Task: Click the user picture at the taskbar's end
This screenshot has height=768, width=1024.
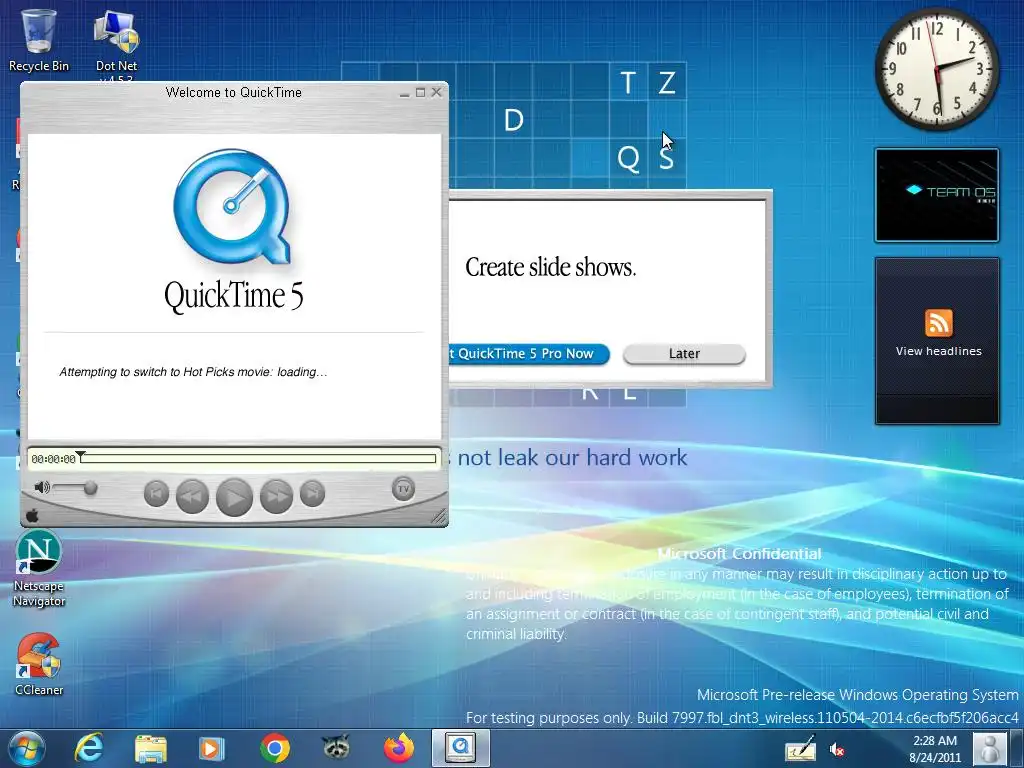Action: (x=990, y=748)
